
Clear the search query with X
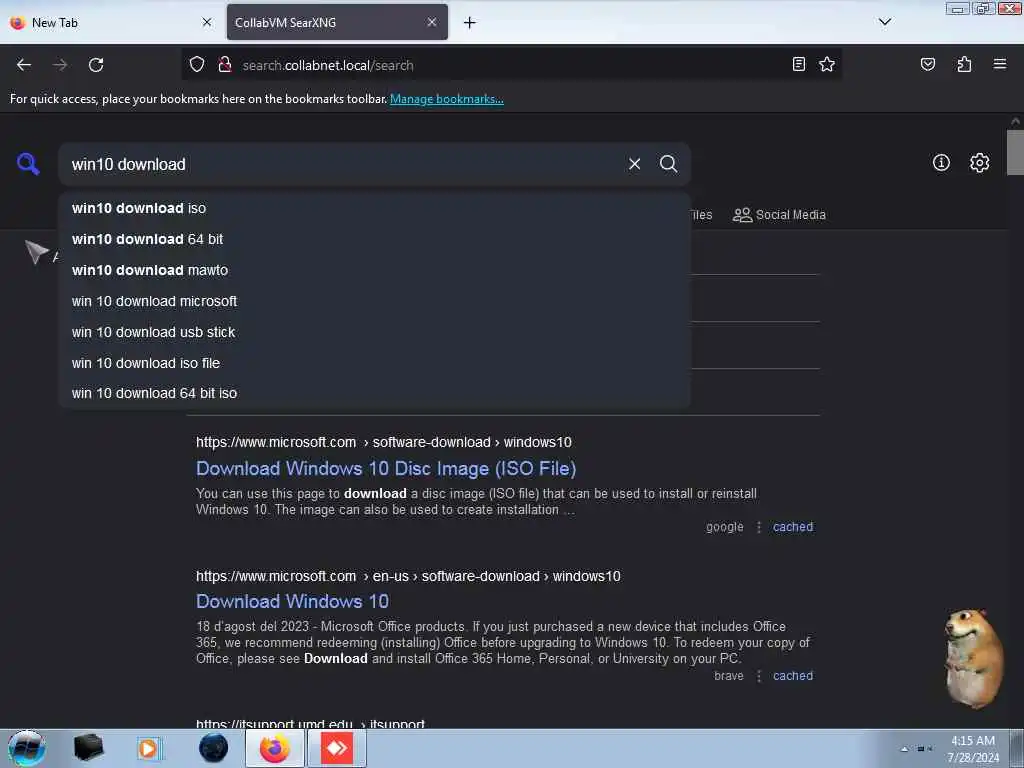point(634,164)
